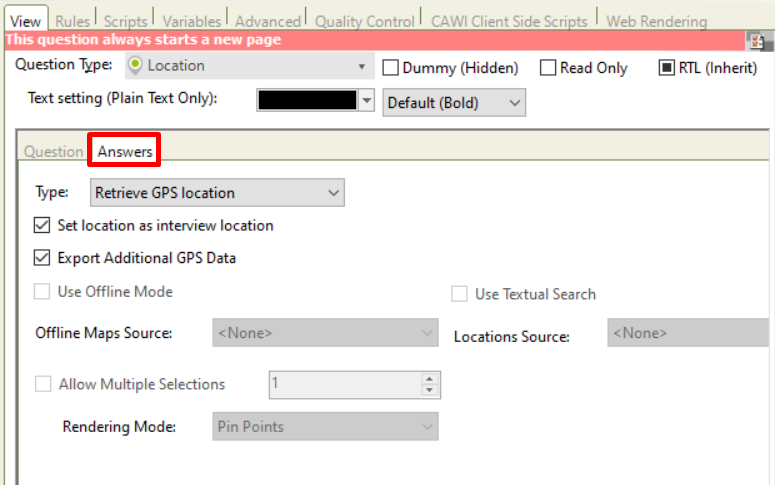Switch to the Question tab
The image size is (775, 485).
click(x=53, y=152)
